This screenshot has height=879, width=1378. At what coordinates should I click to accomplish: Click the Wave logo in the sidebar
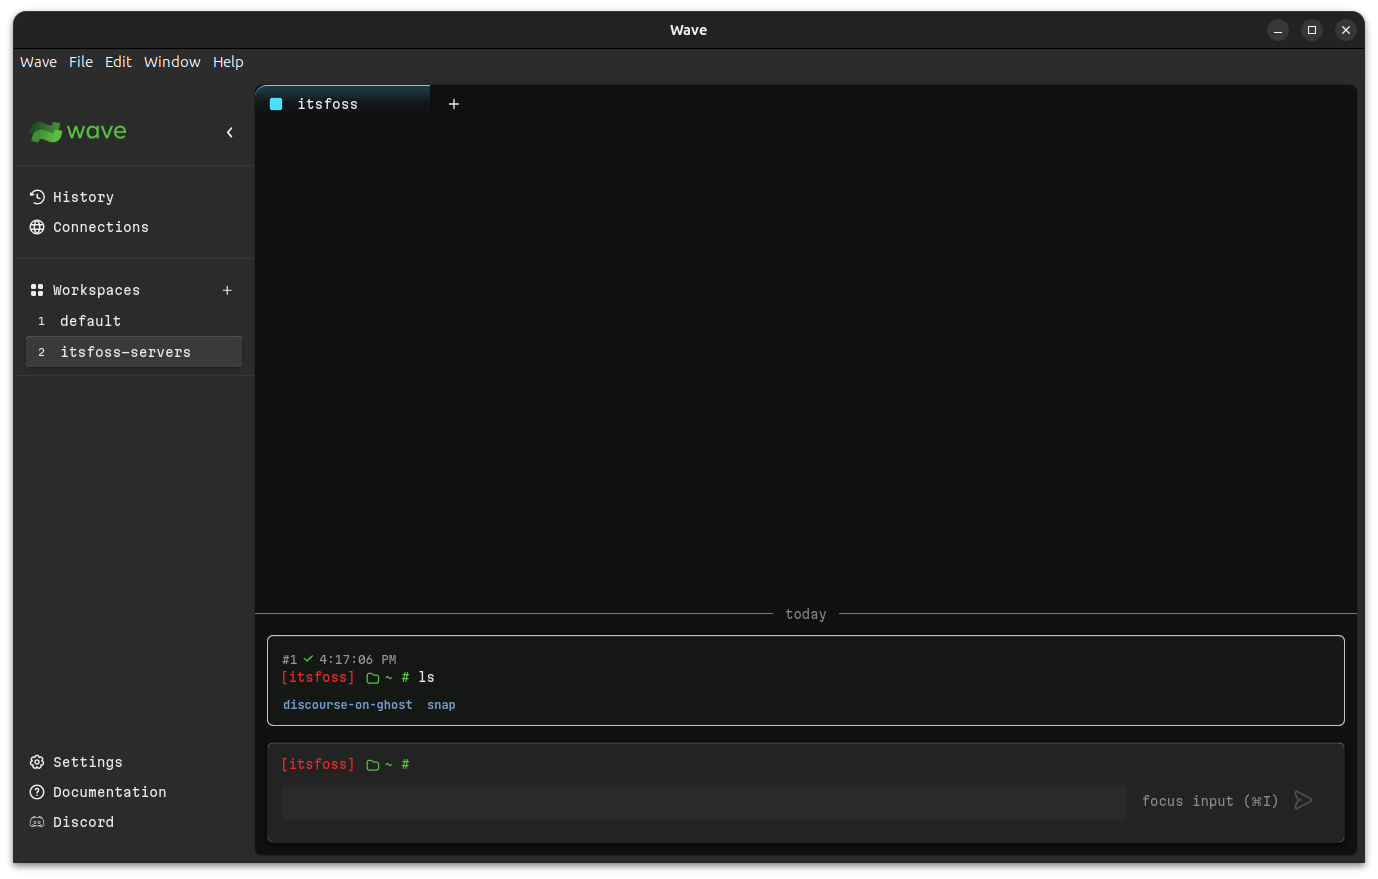tap(77, 131)
